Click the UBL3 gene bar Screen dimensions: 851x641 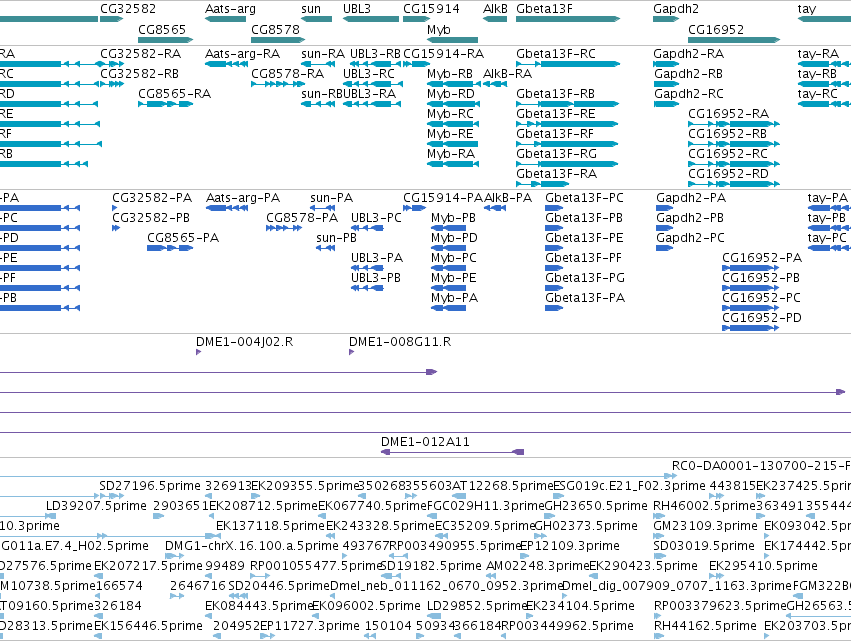[371, 19]
